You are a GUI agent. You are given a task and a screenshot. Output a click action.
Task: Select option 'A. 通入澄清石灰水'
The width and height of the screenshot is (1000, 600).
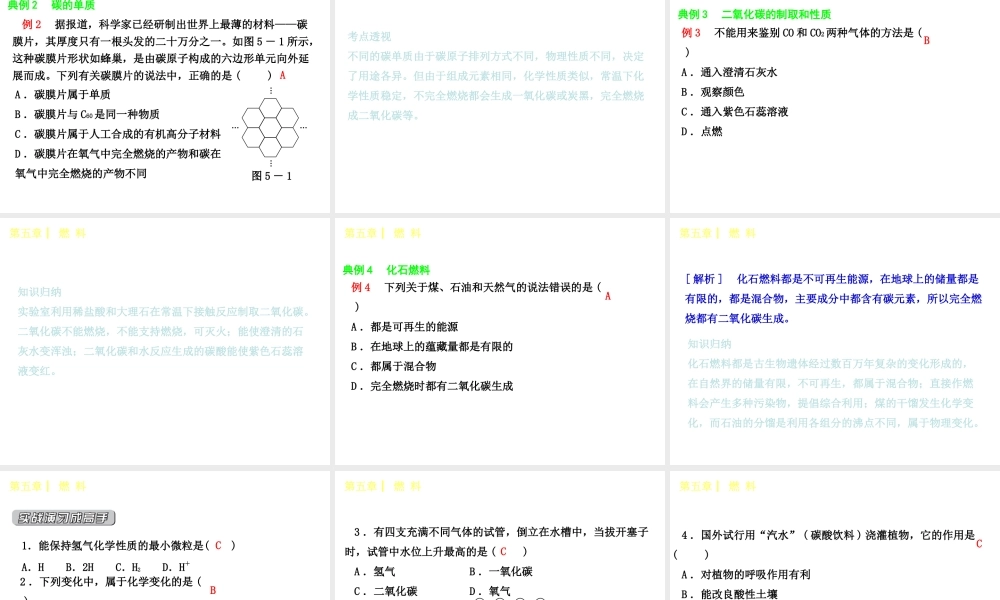pos(729,72)
